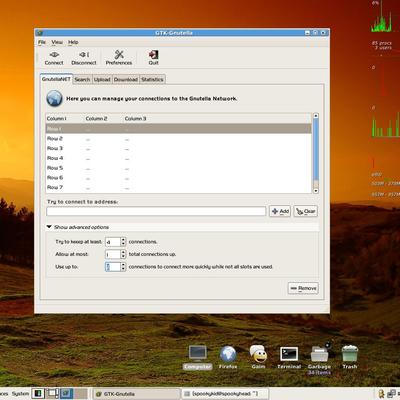Click the connection list scrollbar up arrow

pyautogui.click(x=316, y=116)
